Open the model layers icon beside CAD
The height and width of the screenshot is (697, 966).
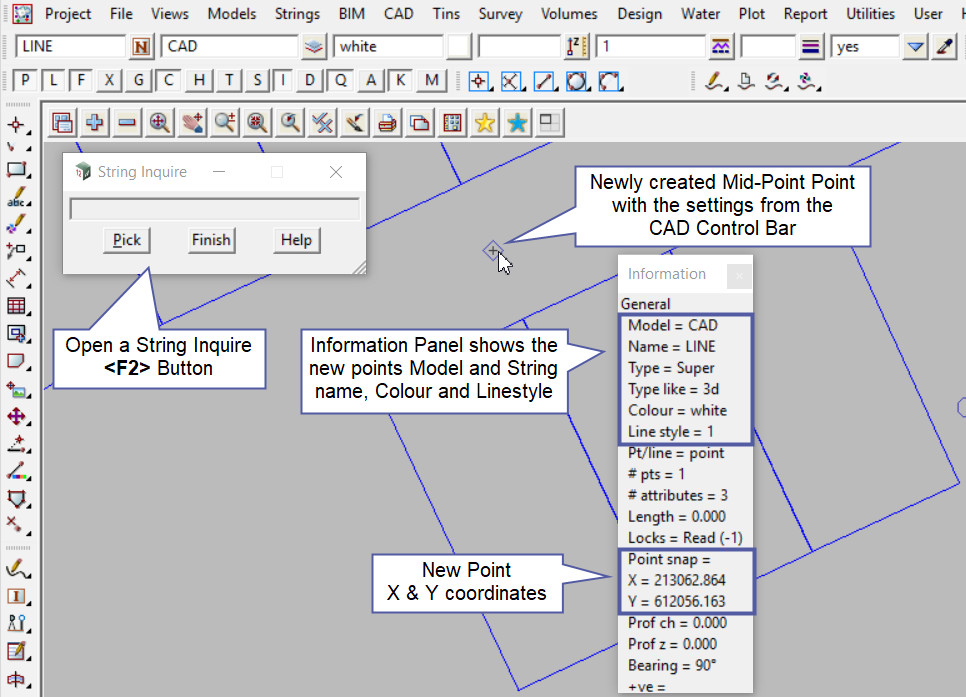[x=315, y=47]
